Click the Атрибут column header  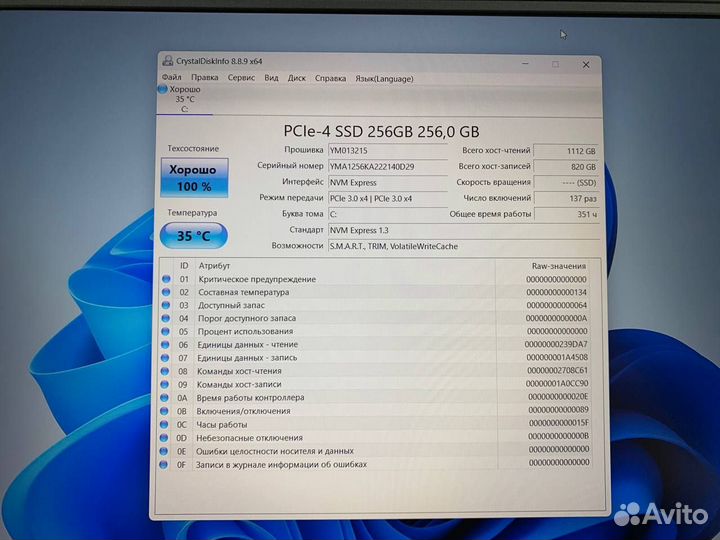pyautogui.click(x=214, y=265)
